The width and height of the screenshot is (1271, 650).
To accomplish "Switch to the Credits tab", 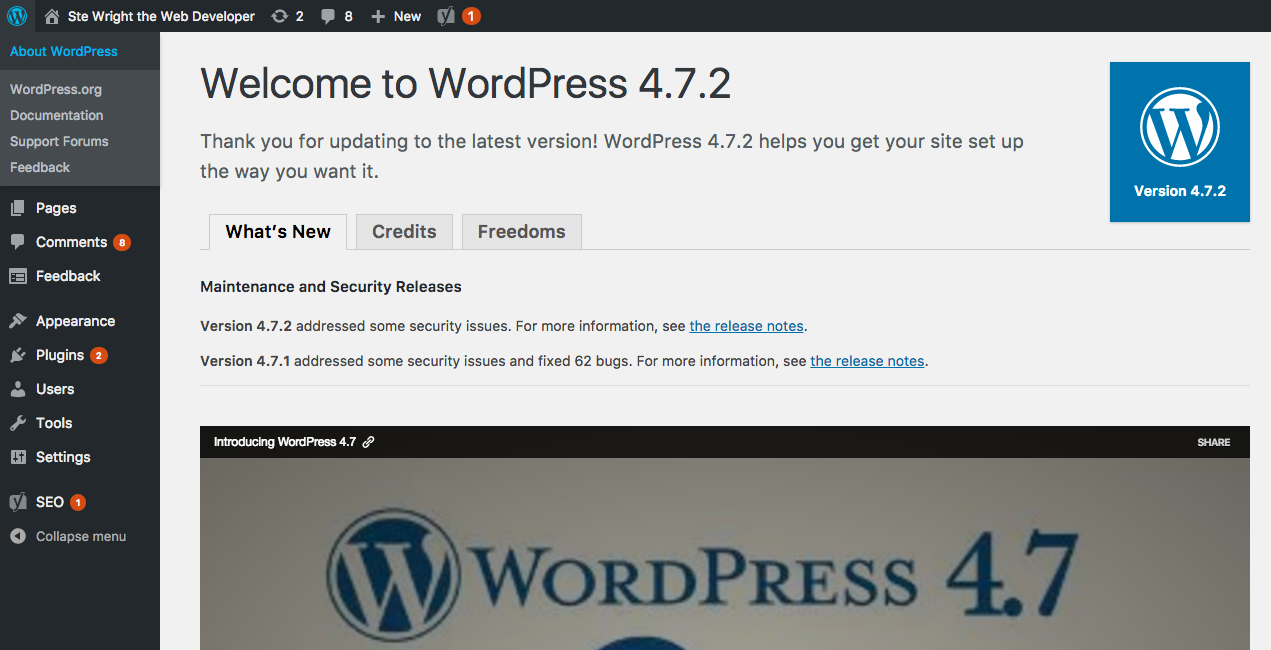I will click(x=404, y=232).
